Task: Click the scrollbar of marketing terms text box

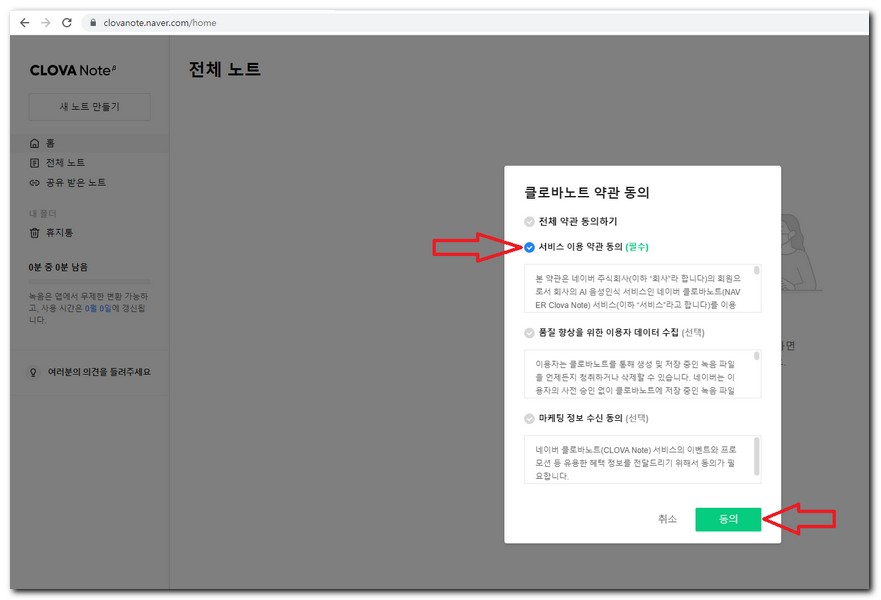Action: (x=757, y=455)
